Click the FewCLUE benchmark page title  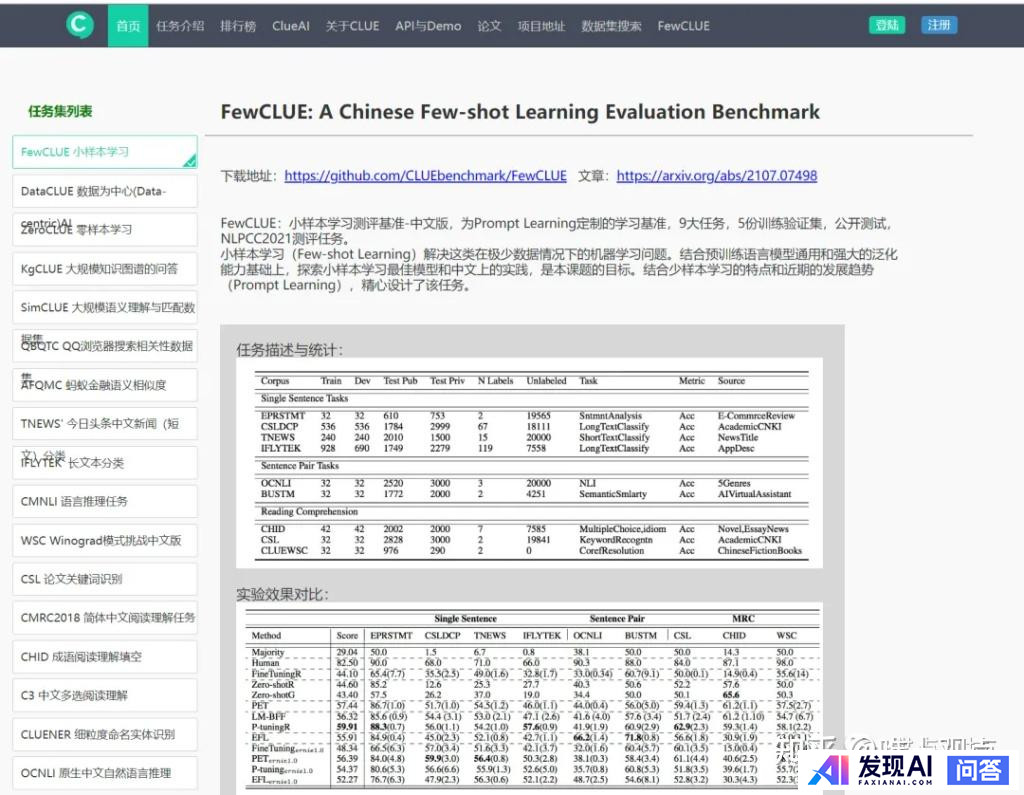520,112
